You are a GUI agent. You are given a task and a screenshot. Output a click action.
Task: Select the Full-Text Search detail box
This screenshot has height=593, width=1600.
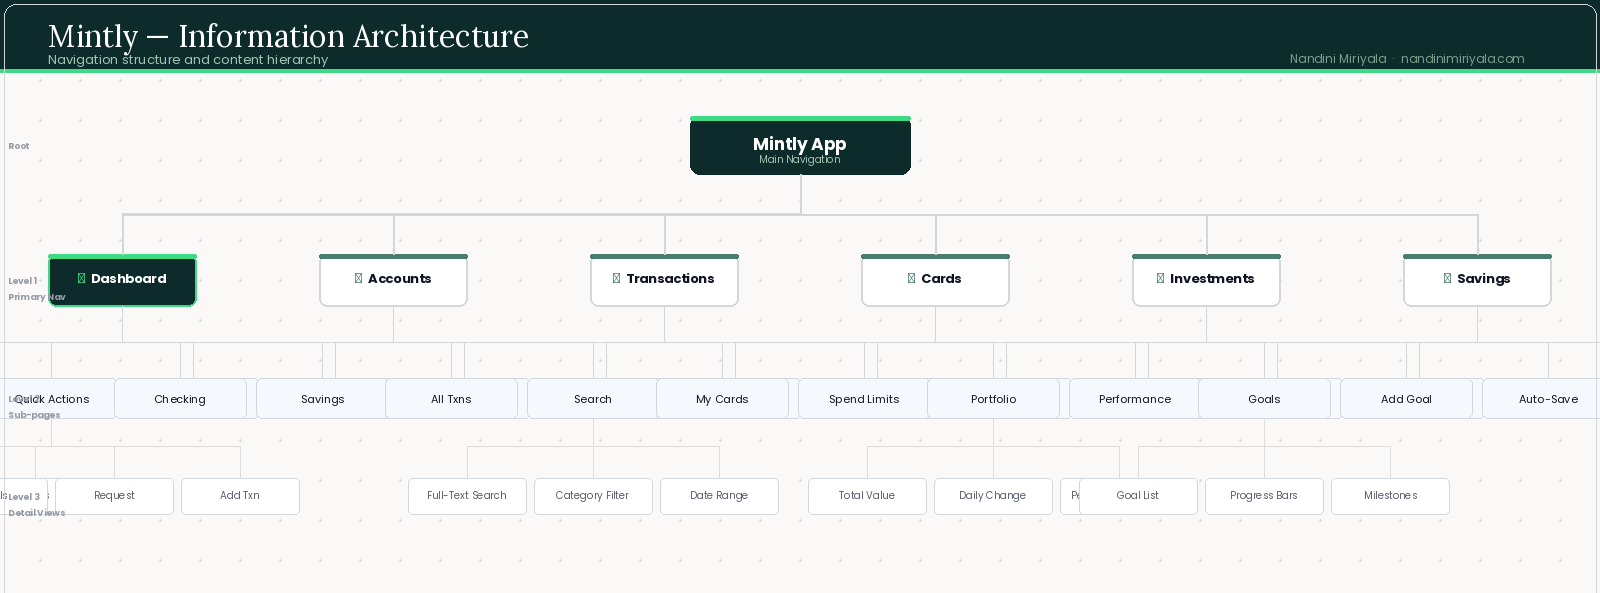[x=467, y=496]
